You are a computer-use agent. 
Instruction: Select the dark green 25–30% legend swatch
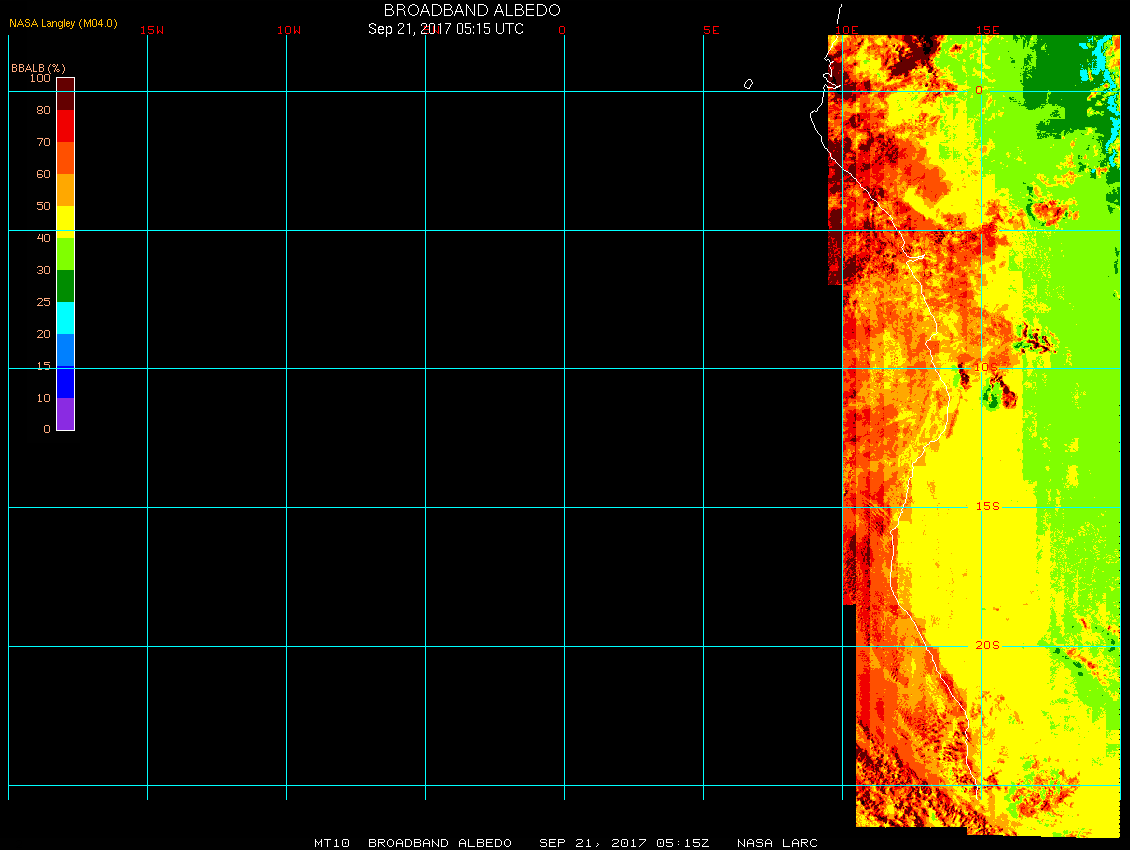coord(65,286)
